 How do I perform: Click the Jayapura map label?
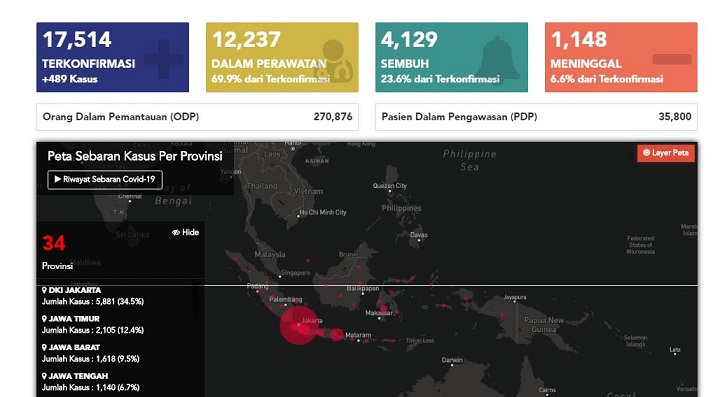tap(515, 297)
